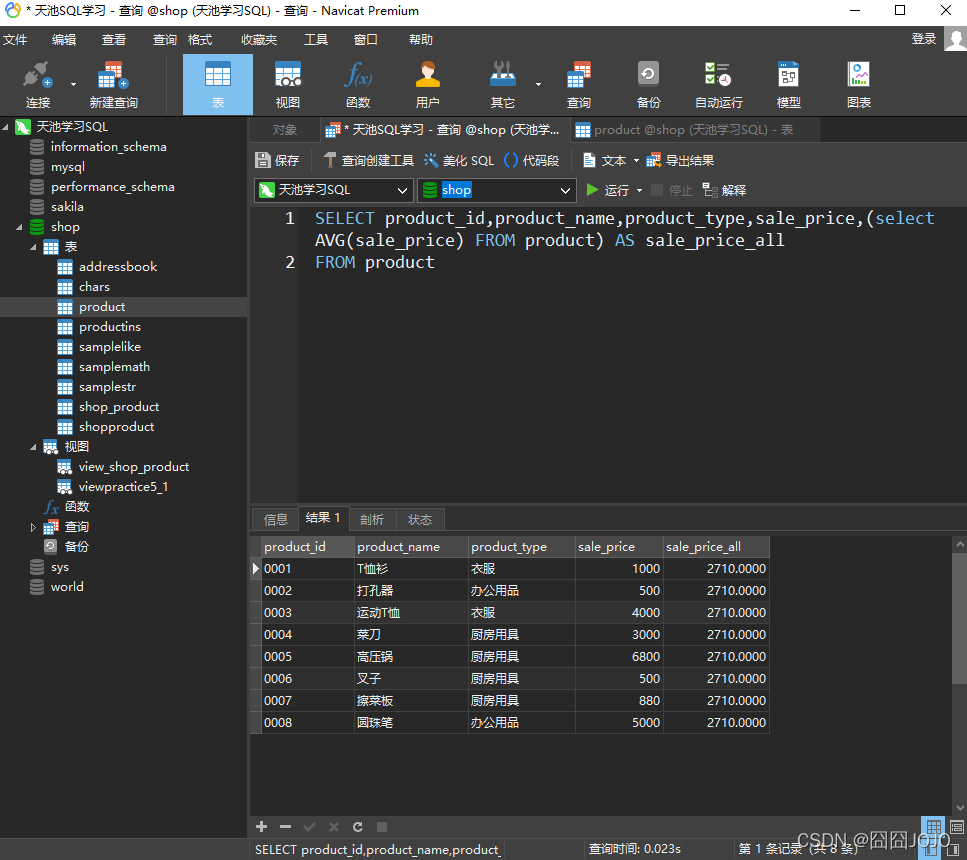967x860 pixels.
Task: Click the 新建查询 new query icon
Action: tap(113, 85)
